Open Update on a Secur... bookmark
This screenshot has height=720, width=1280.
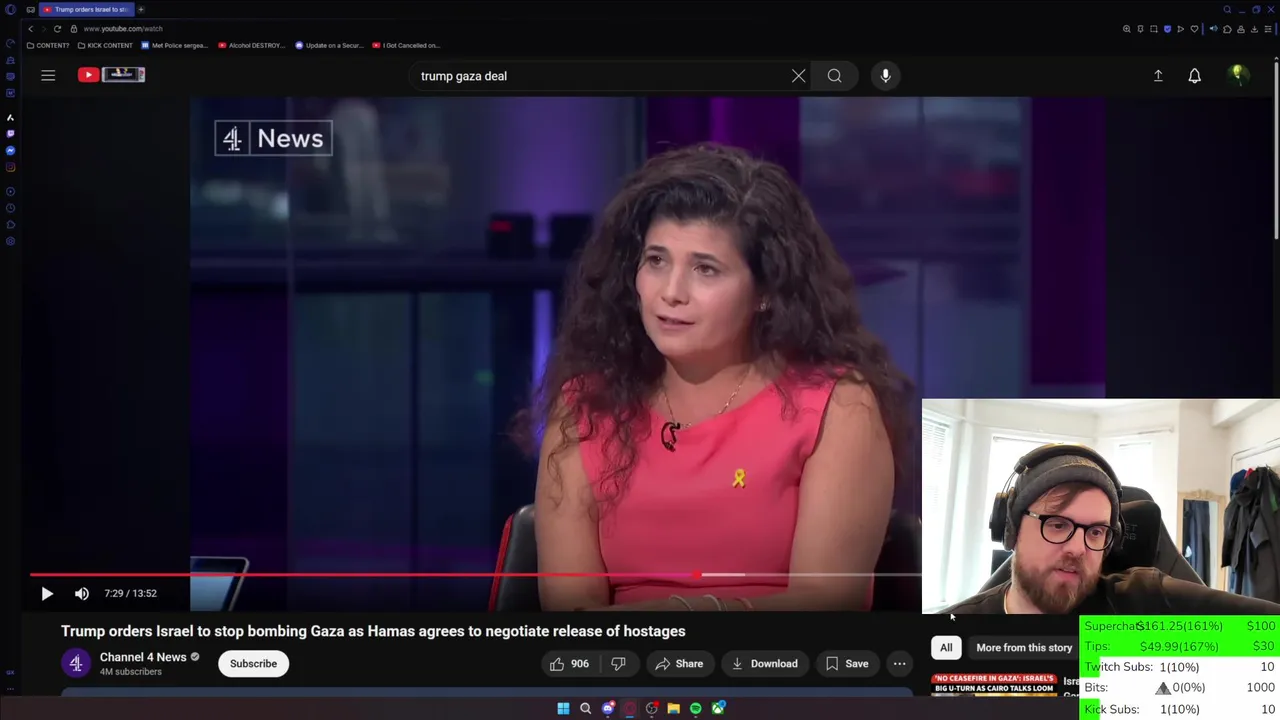(329, 45)
